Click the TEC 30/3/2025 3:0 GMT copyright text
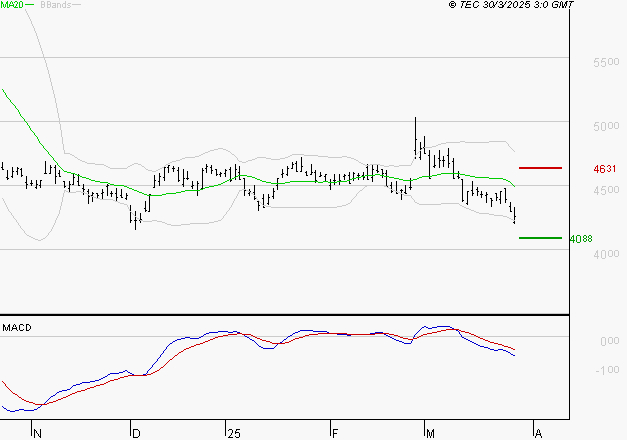 point(511,5)
